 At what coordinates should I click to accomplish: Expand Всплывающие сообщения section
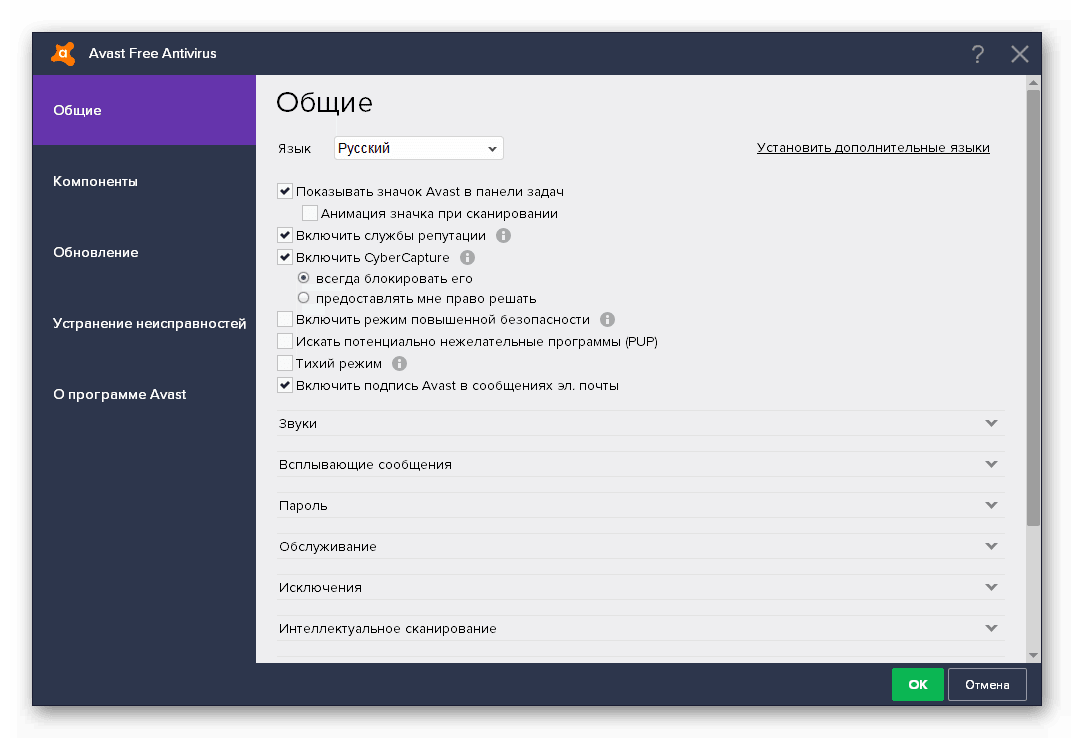pos(640,465)
